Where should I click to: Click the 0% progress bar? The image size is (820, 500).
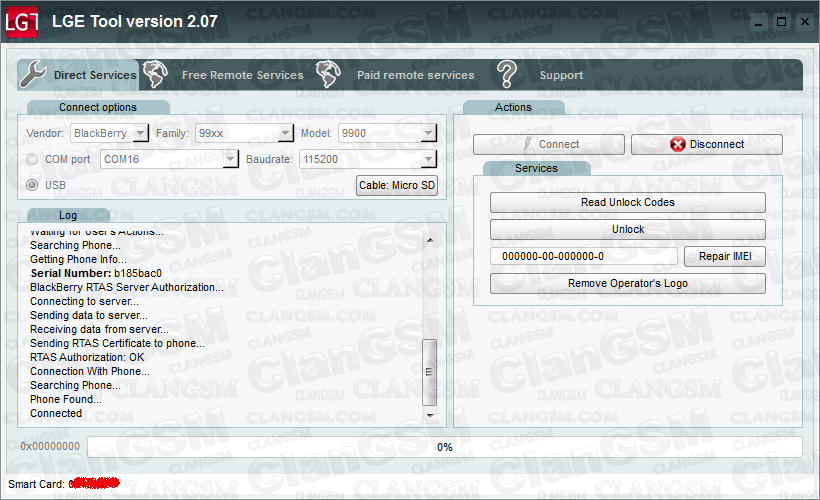445,447
